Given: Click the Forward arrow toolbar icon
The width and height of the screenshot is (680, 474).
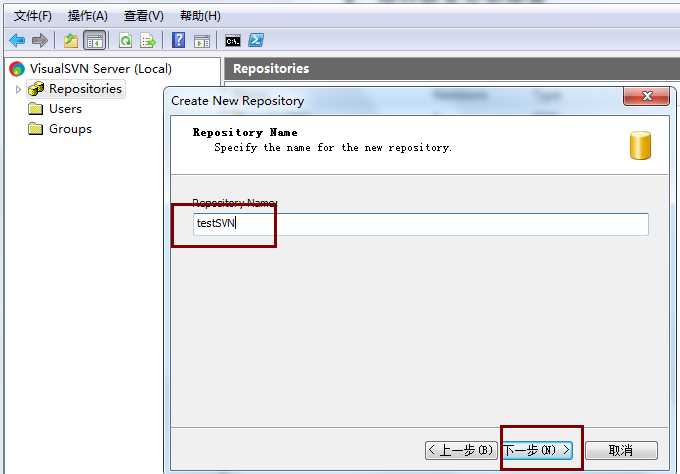Looking at the screenshot, I should click(x=40, y=41).
